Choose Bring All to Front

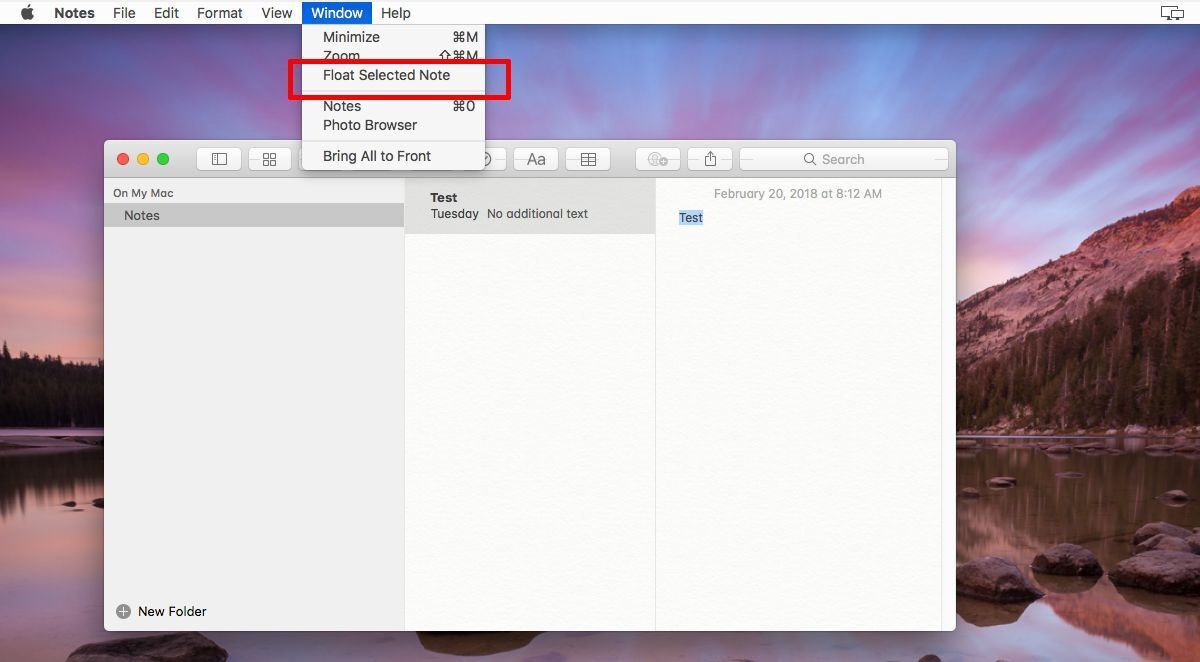tap(377, 156)
